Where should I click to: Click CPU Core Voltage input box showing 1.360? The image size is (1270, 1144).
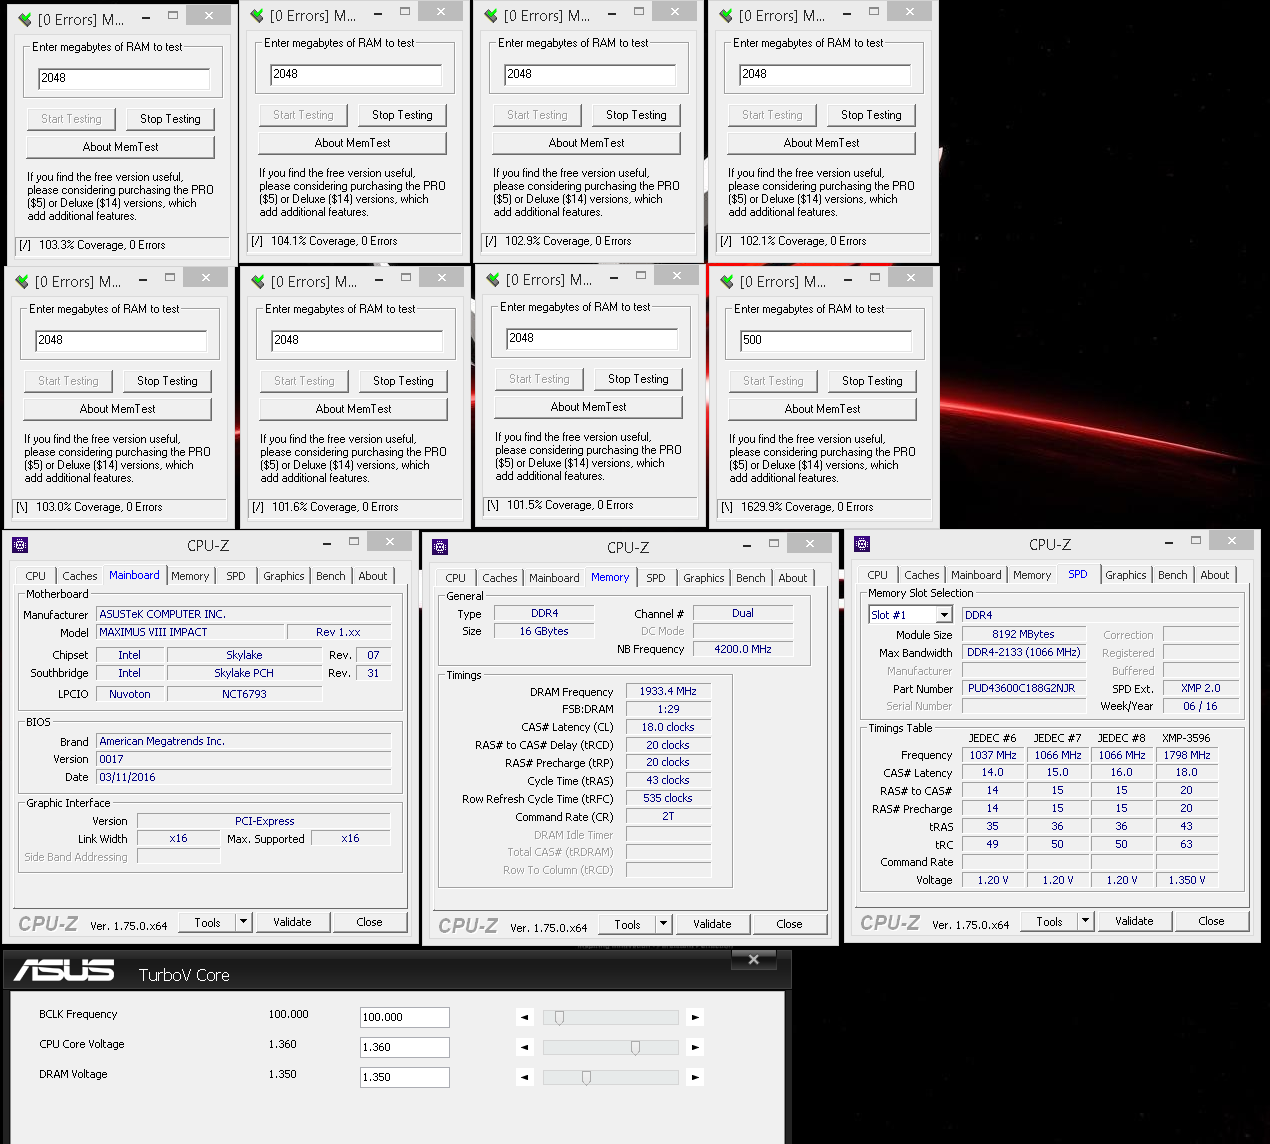pos(404,1047)
